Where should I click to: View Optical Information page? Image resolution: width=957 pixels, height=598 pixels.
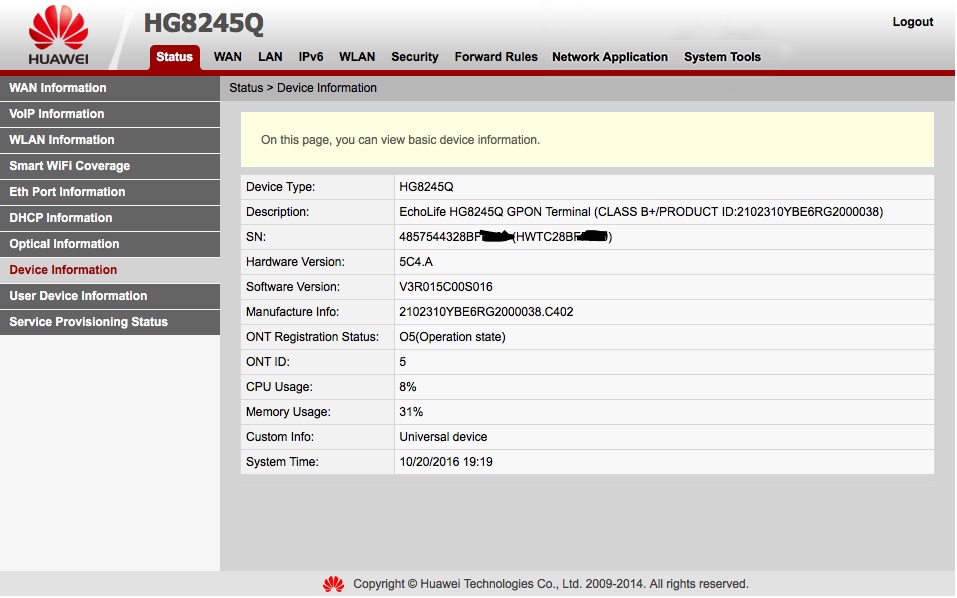[x=64, y=244]
